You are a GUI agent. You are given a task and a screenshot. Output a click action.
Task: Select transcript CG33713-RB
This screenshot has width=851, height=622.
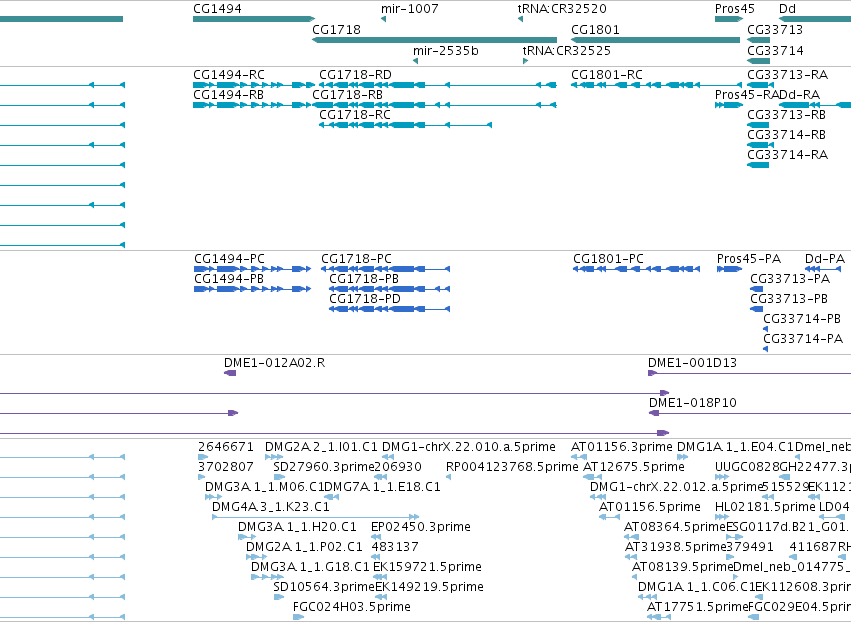tap(758, 125)
